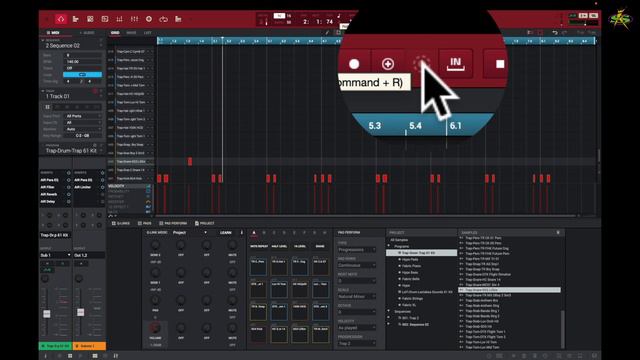The width and height of the screenshot is (640, 360).
Task: Toggle the blue sequence loop button
Action: (x=82, y=75)
